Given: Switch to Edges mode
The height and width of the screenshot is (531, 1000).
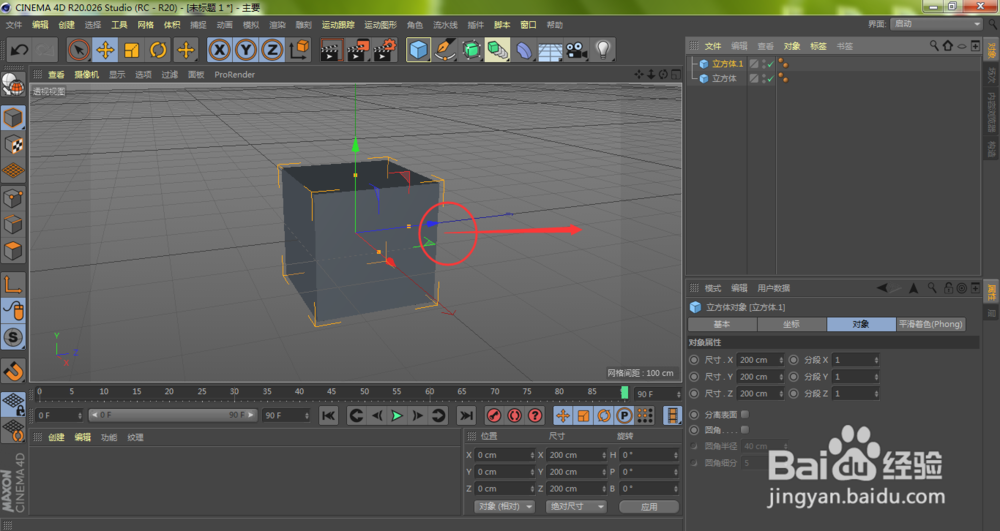Looking at the screenshot, I should point(13,224).
